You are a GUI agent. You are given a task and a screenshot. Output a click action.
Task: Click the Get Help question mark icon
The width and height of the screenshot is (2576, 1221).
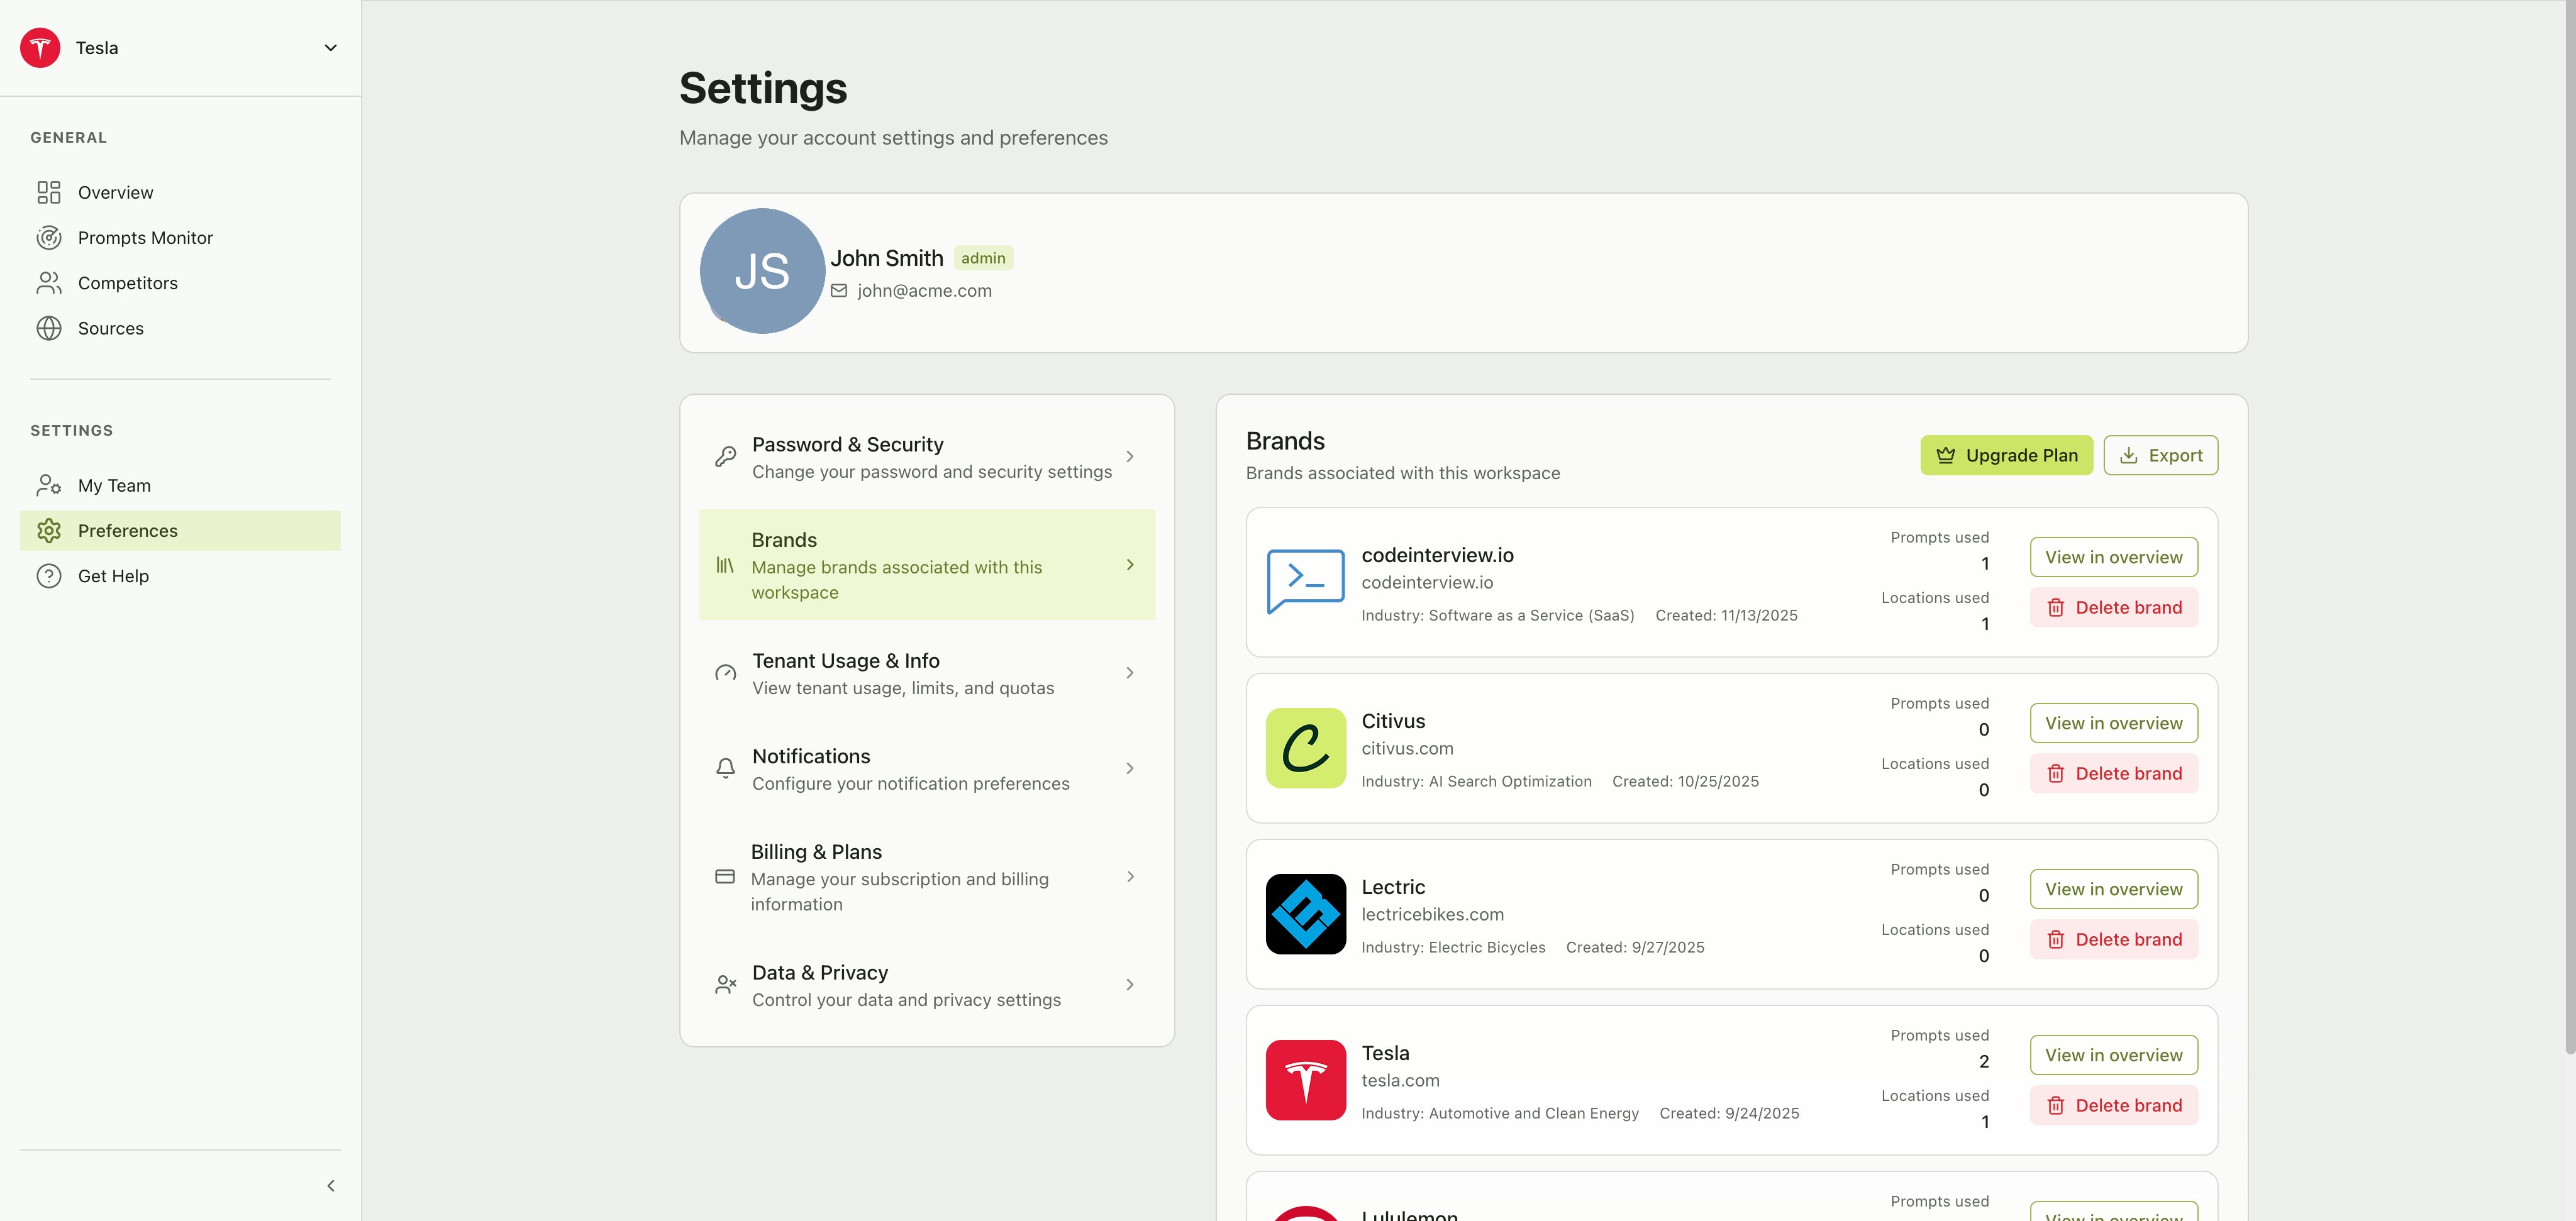[49, 576]
